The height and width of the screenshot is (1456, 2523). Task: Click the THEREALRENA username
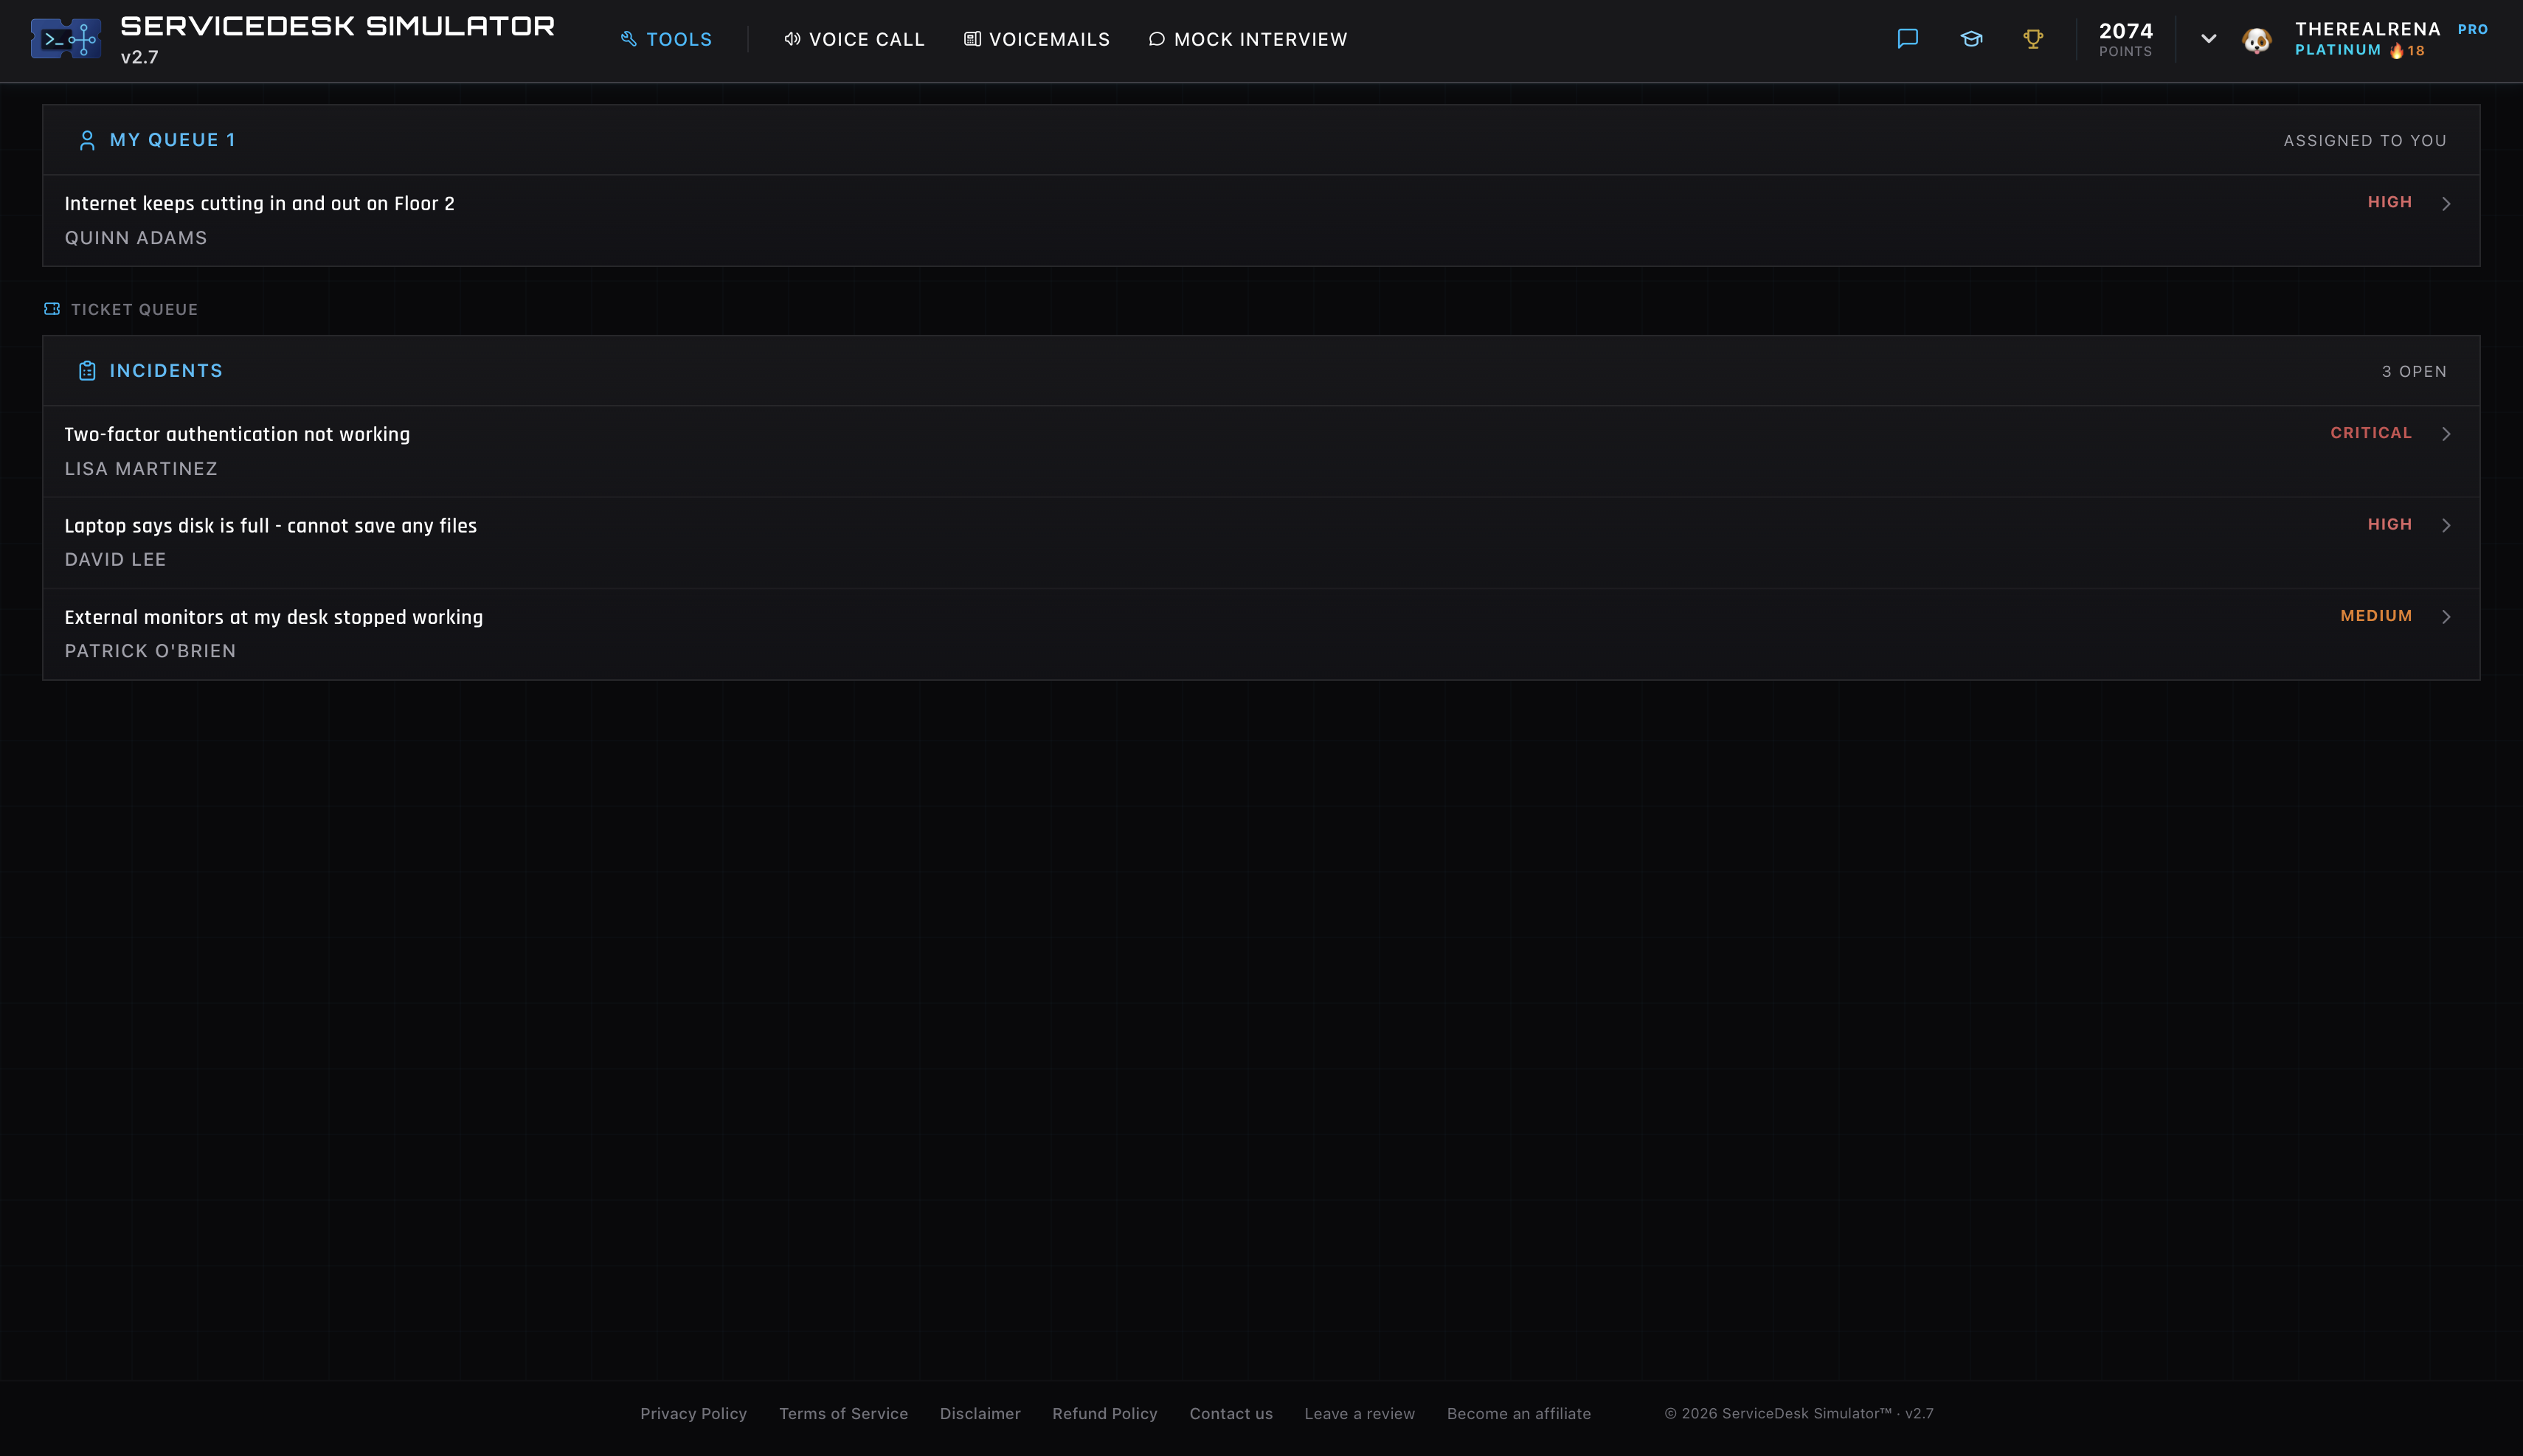tap(2367, 29)
